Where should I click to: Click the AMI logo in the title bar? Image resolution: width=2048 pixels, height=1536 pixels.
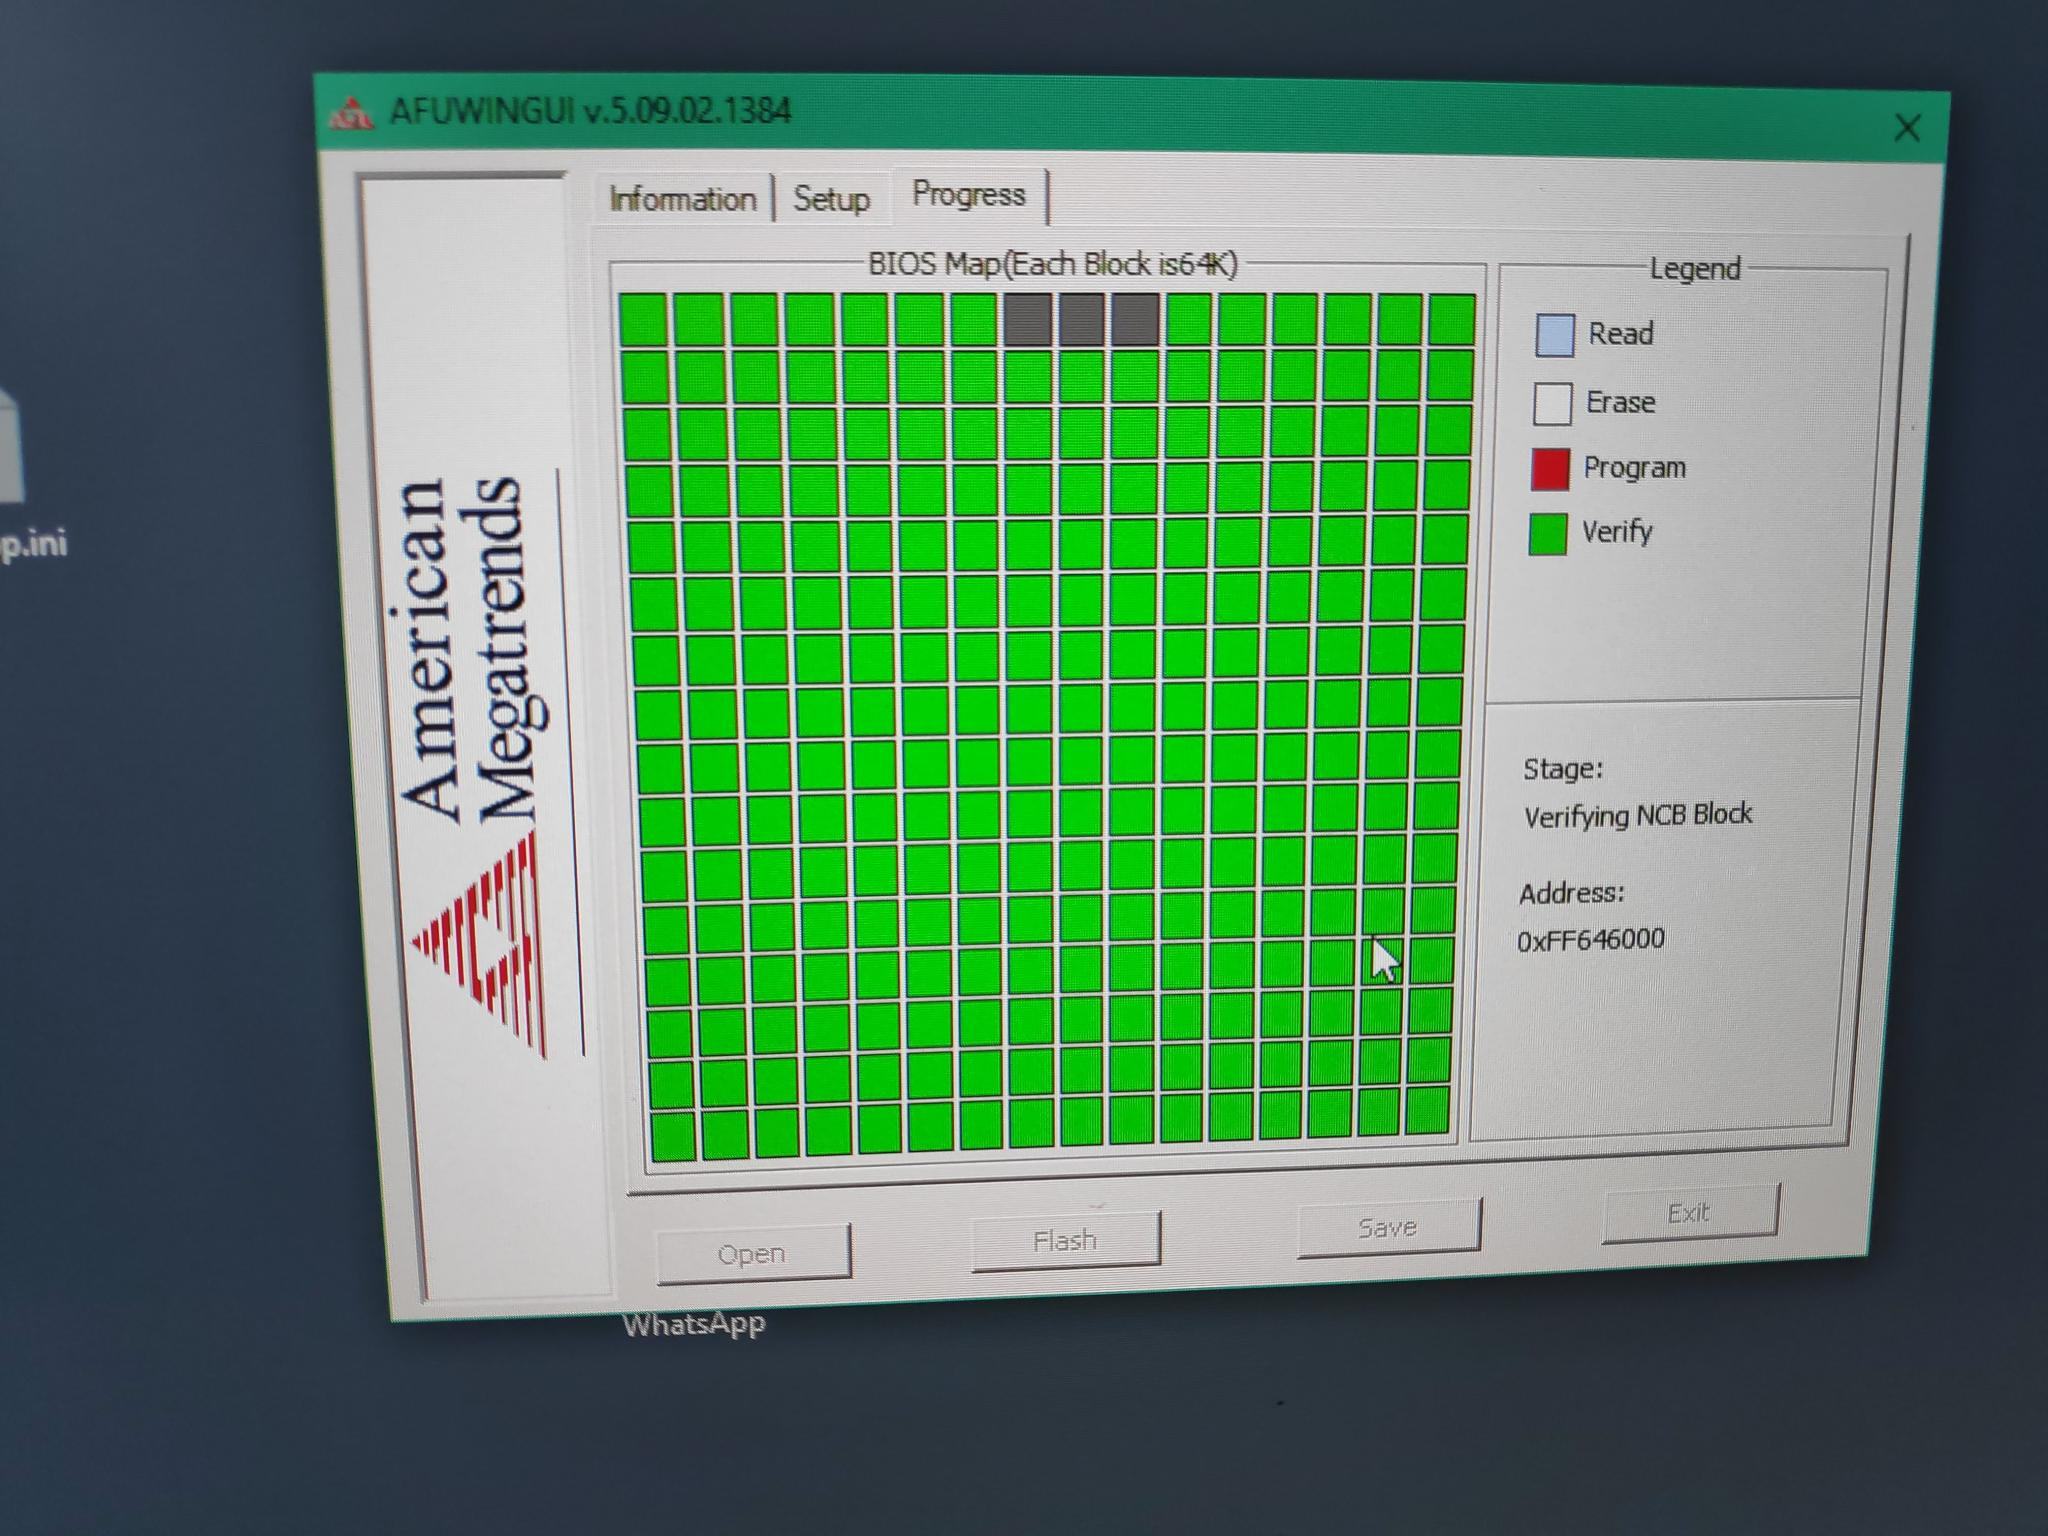351,112
